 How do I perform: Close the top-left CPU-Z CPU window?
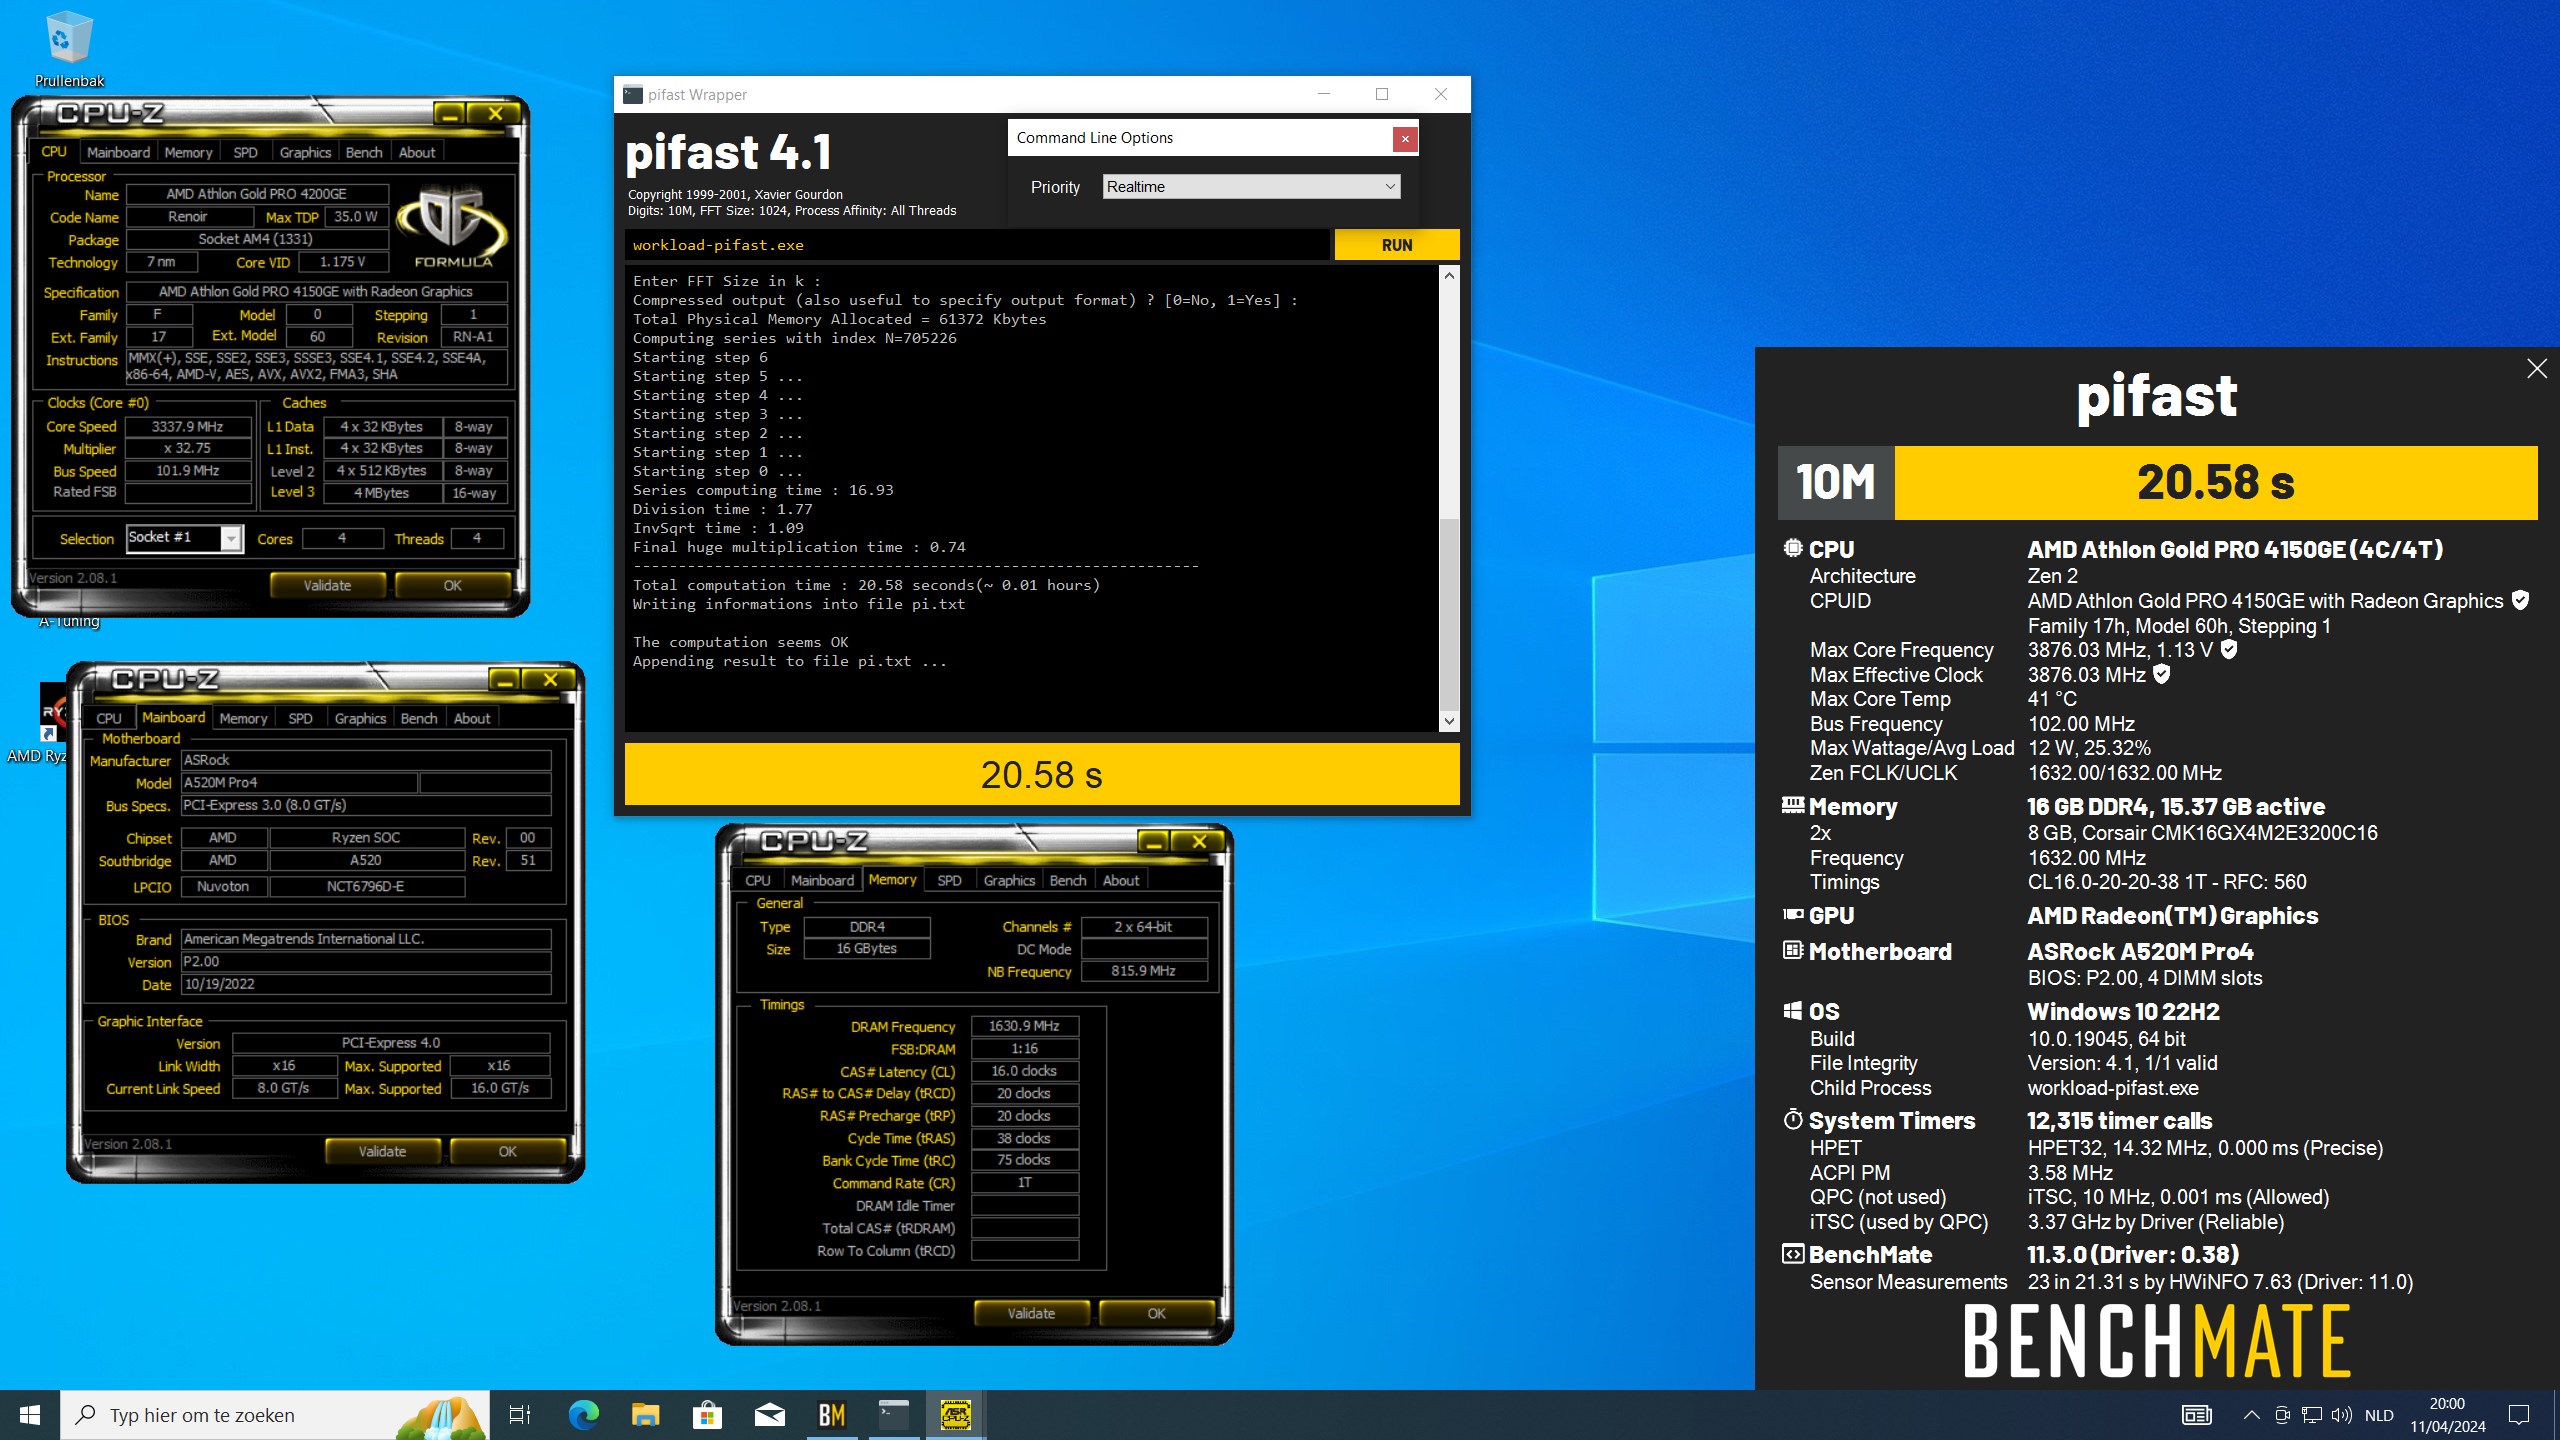pos(495,115)
